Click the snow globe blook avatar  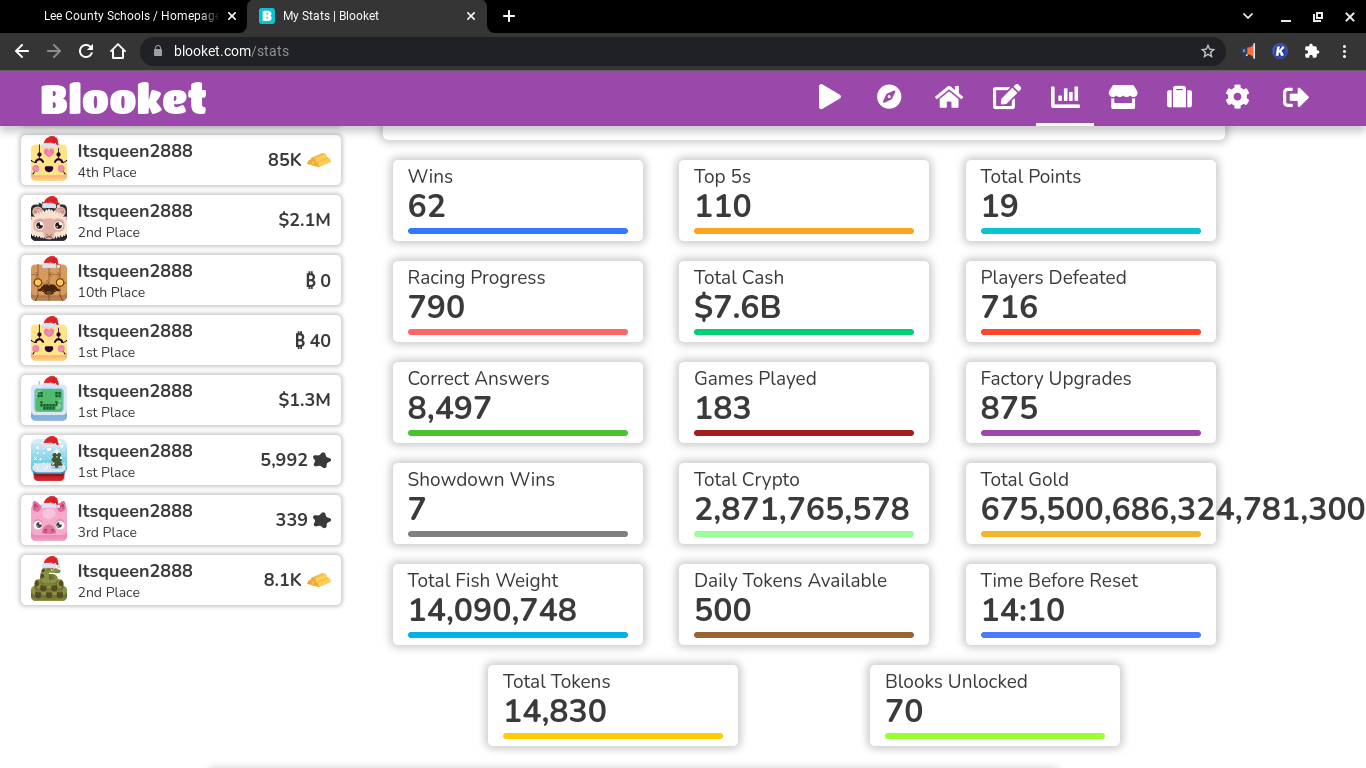tap(49, 459)
